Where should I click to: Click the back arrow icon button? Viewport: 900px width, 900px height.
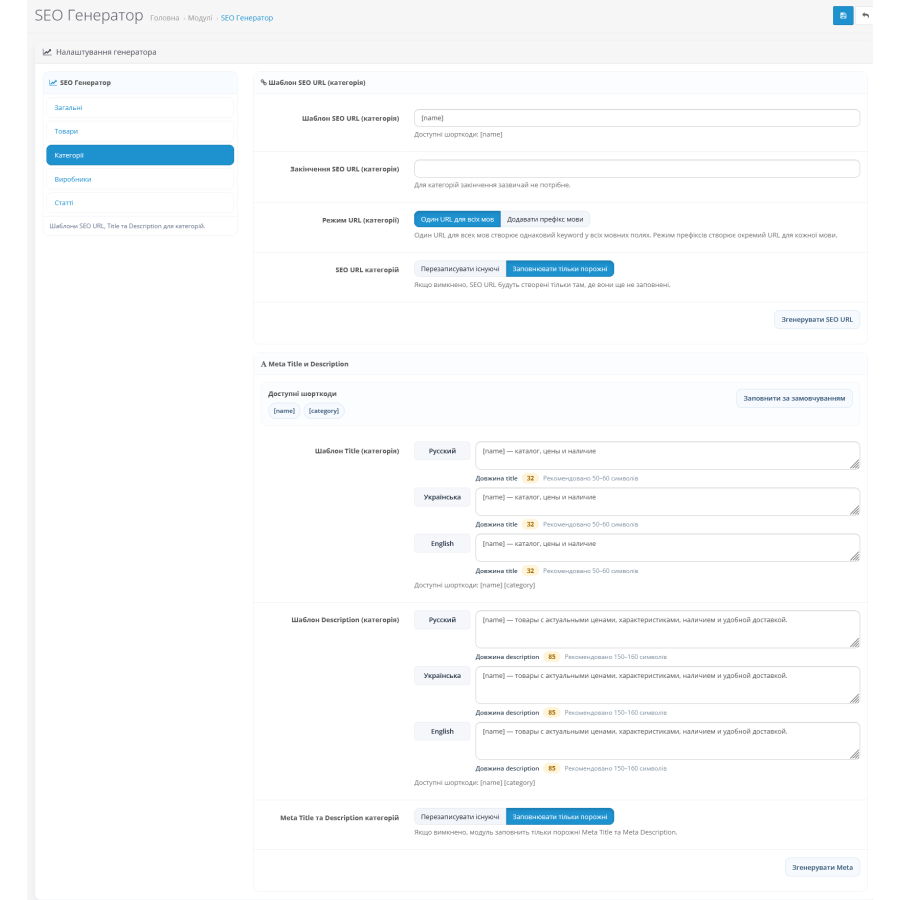point(865,15)
